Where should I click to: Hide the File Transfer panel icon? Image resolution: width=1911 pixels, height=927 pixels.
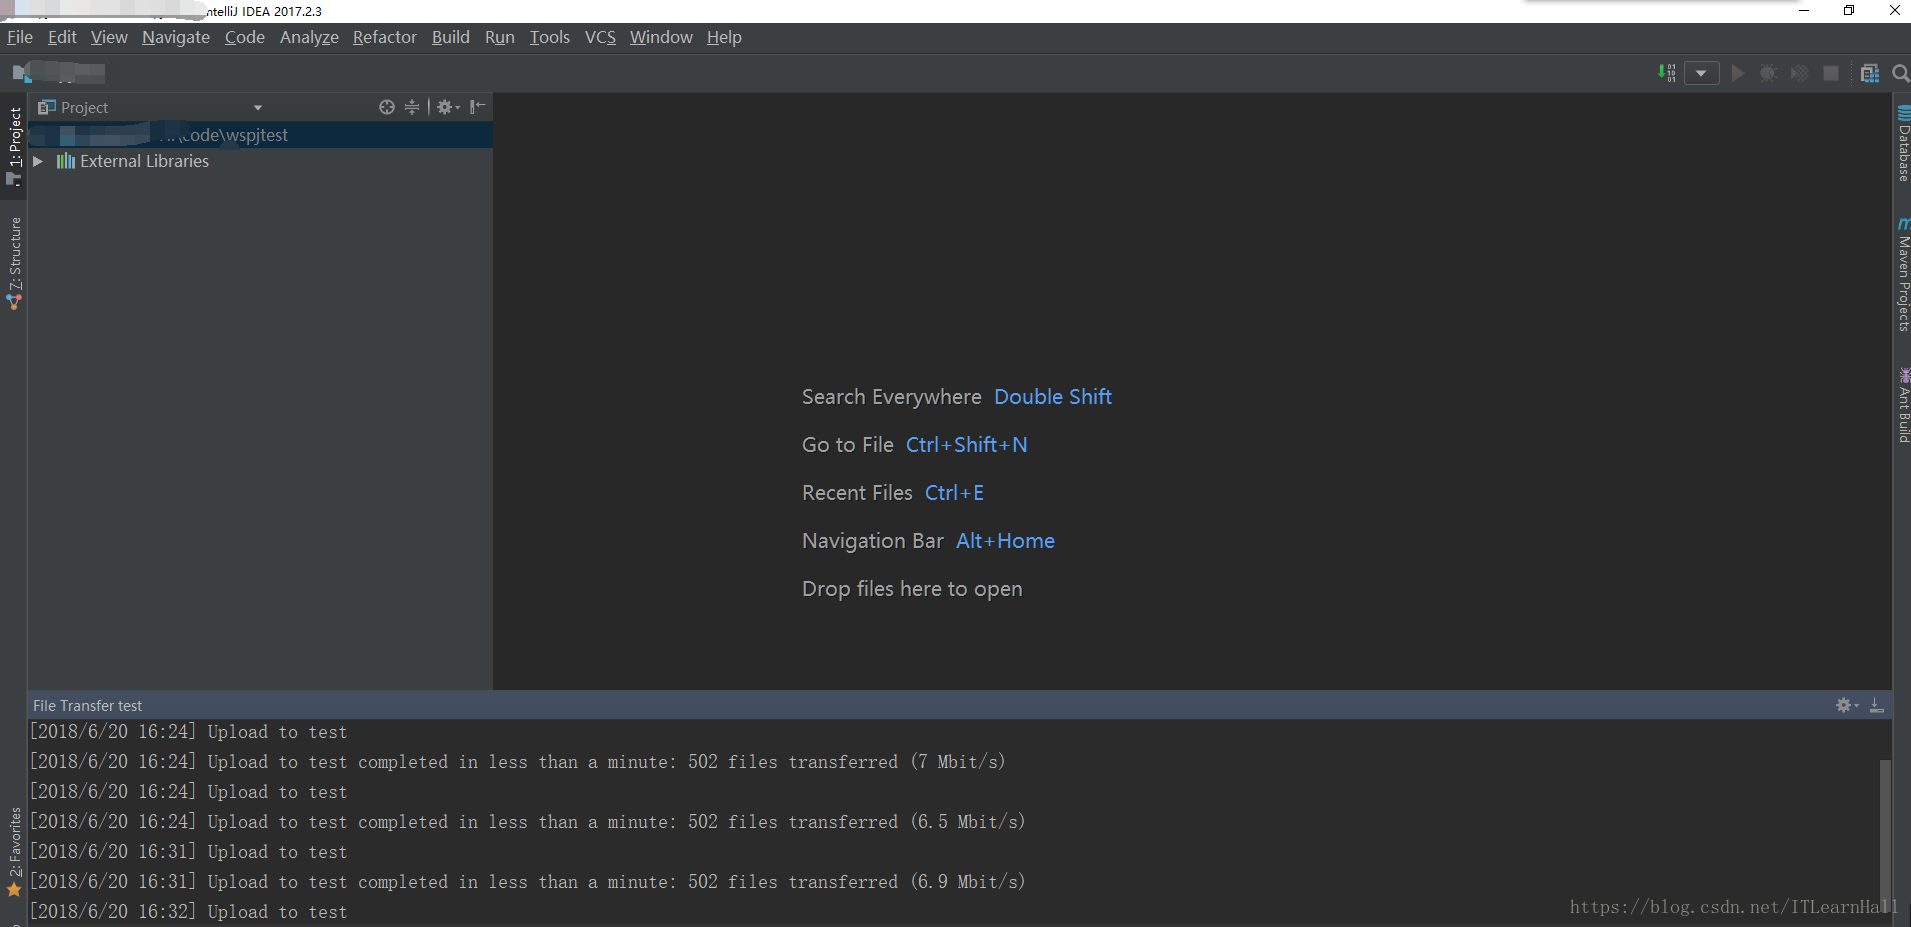click(1877, 705)
